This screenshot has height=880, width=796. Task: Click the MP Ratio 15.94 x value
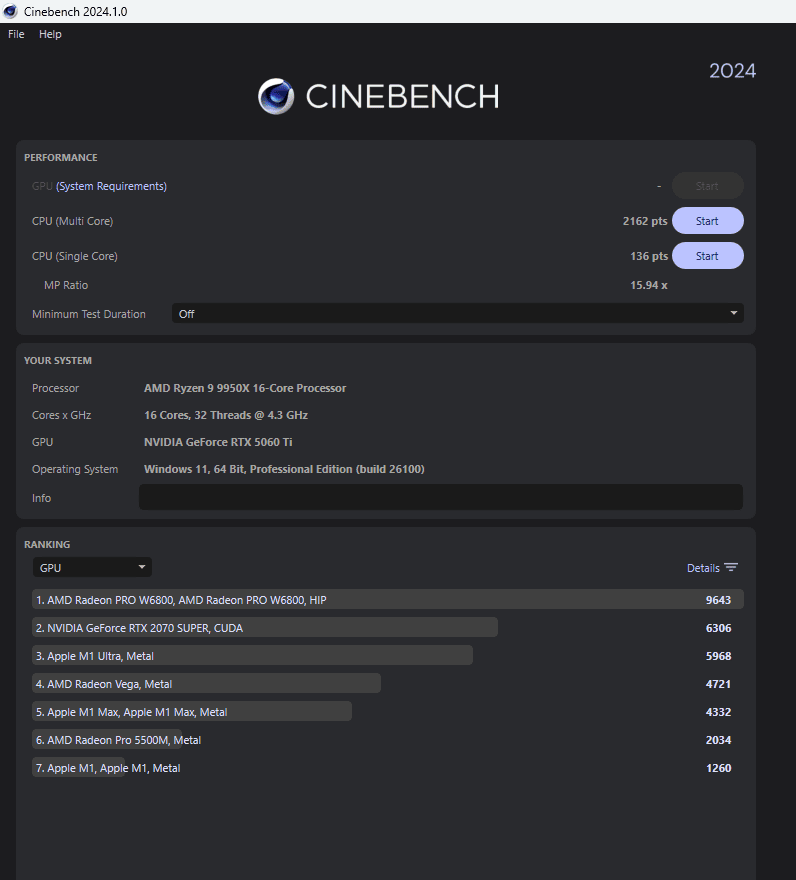pyautogui.click(x=649, y=285)
